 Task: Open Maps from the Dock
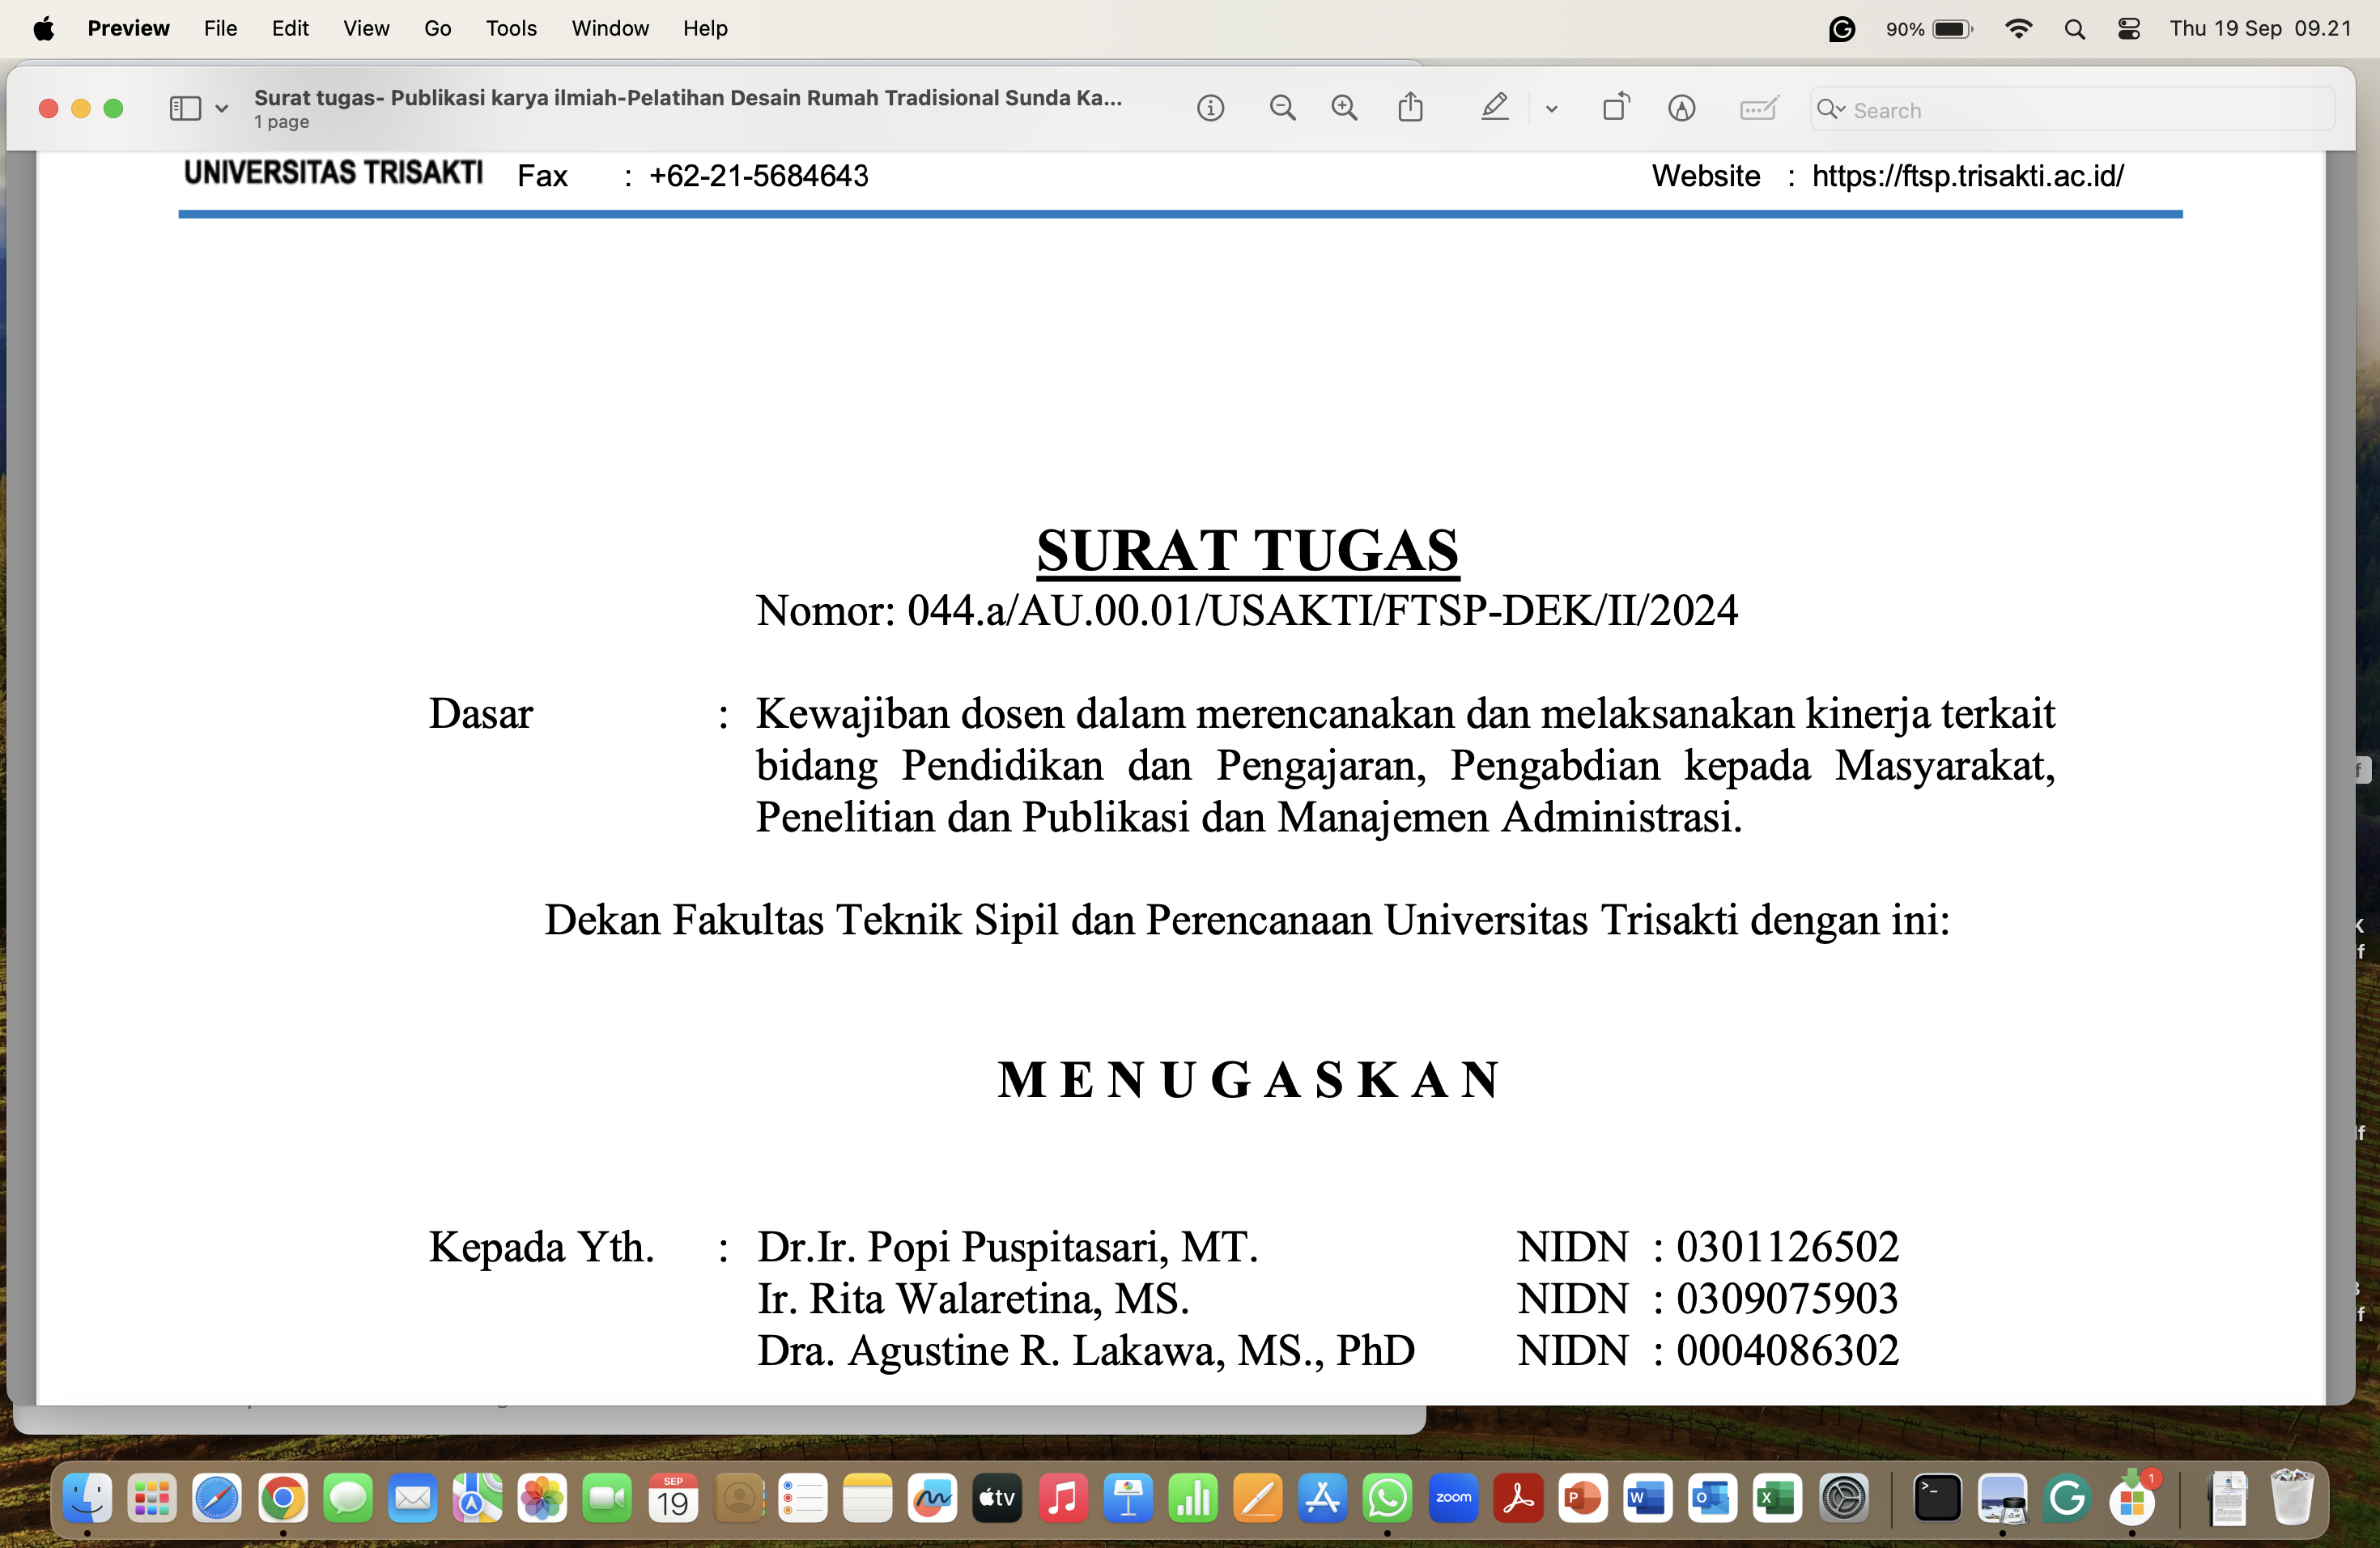[477, 1497]
